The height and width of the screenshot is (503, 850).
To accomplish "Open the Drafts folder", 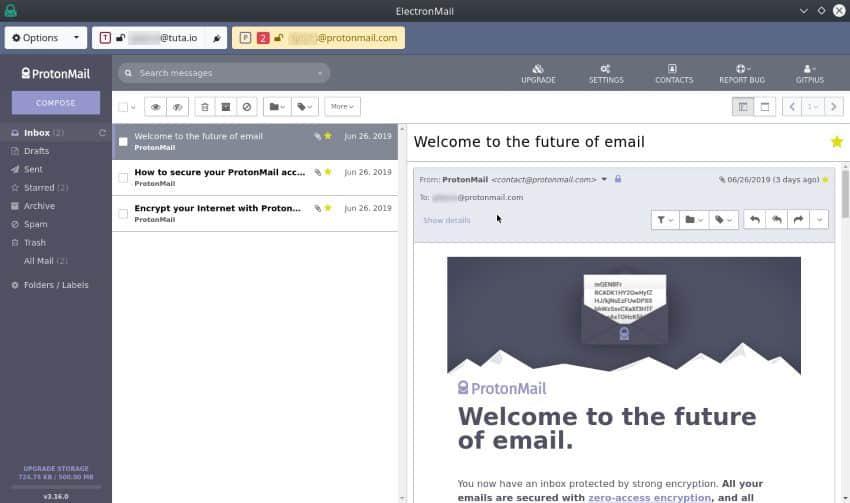I will point(36,151).
